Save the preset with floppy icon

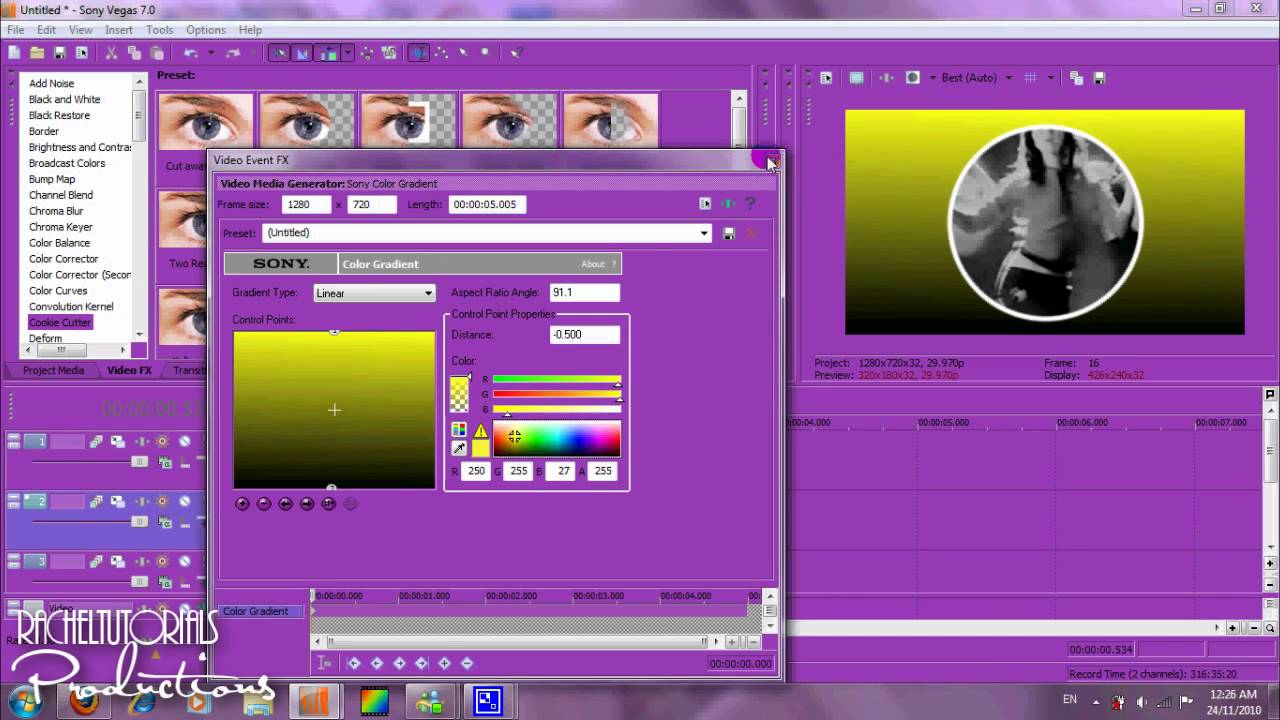pos(729,233)
